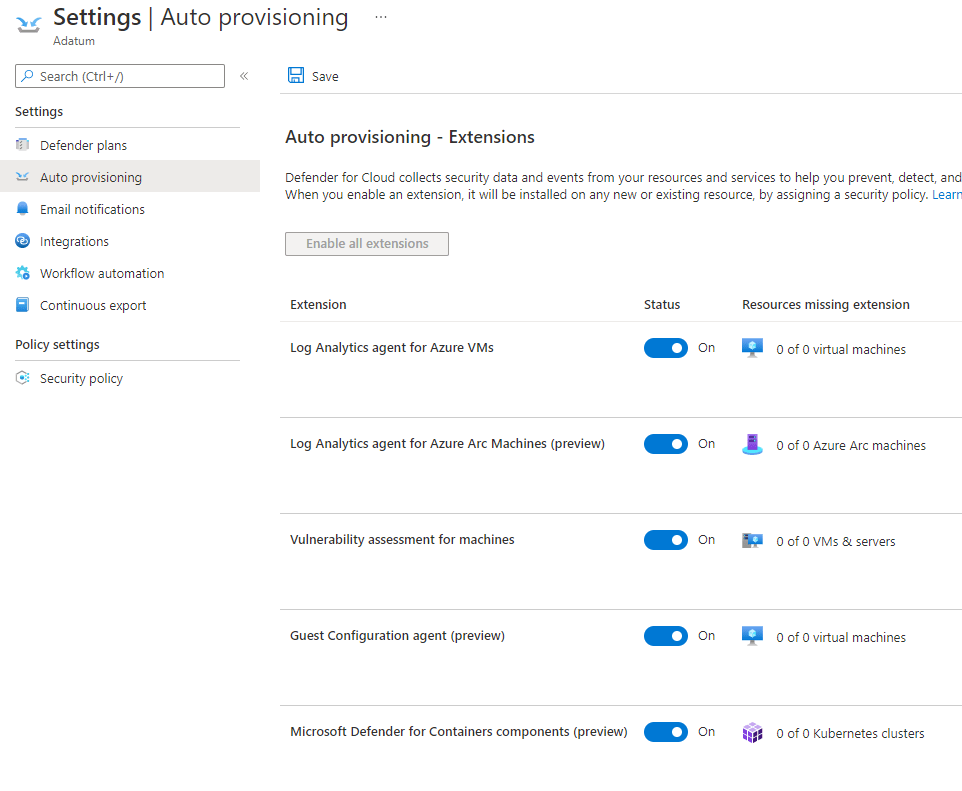Click the Defender plans sidebar icon

(23, 145)
